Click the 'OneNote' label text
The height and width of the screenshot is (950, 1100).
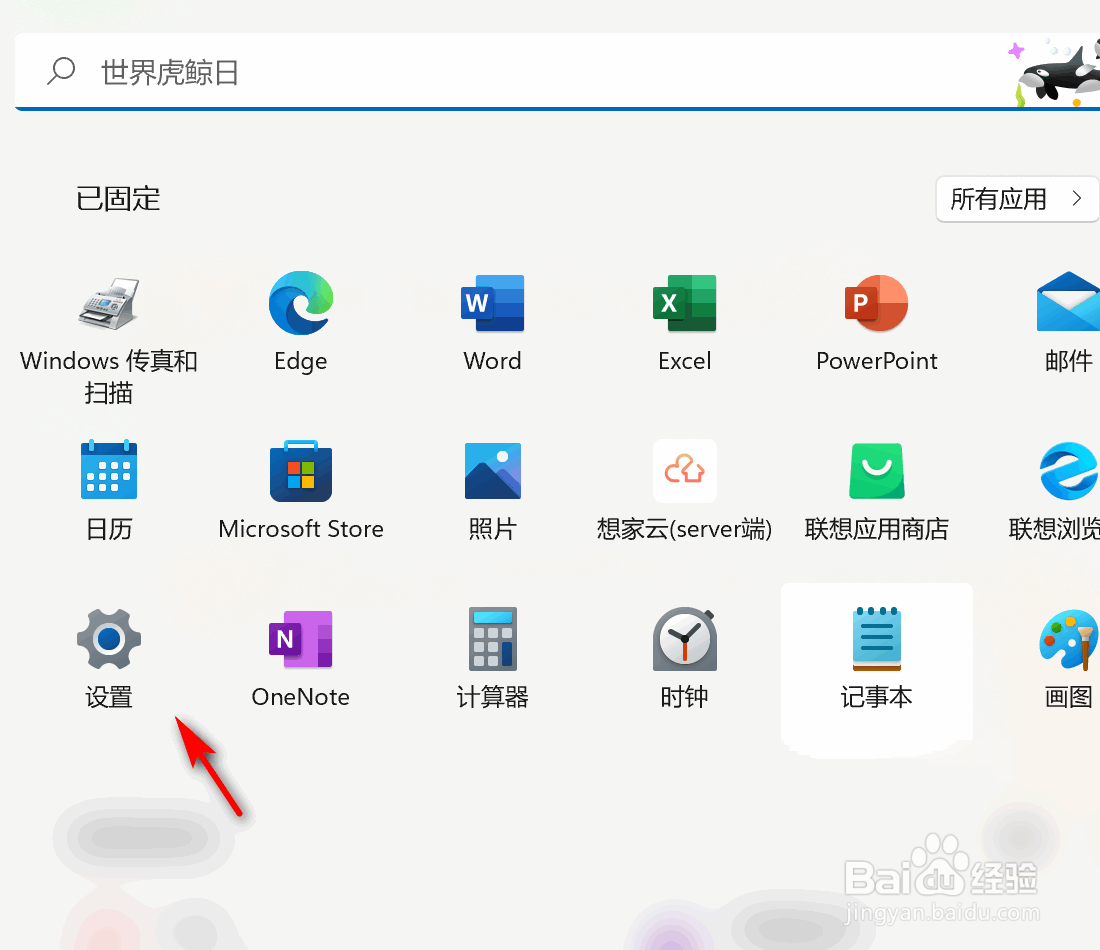click(301, 697)
